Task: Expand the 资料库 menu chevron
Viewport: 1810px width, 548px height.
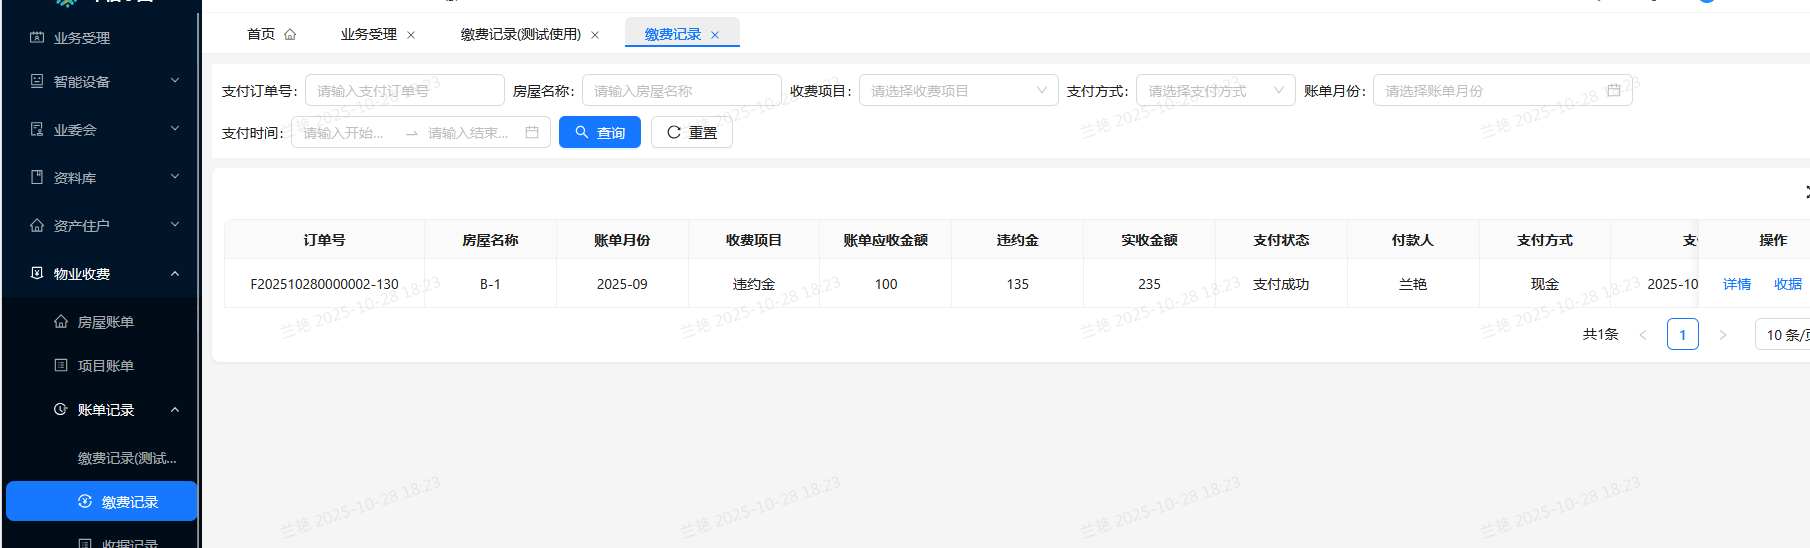Action: (175, 177)
